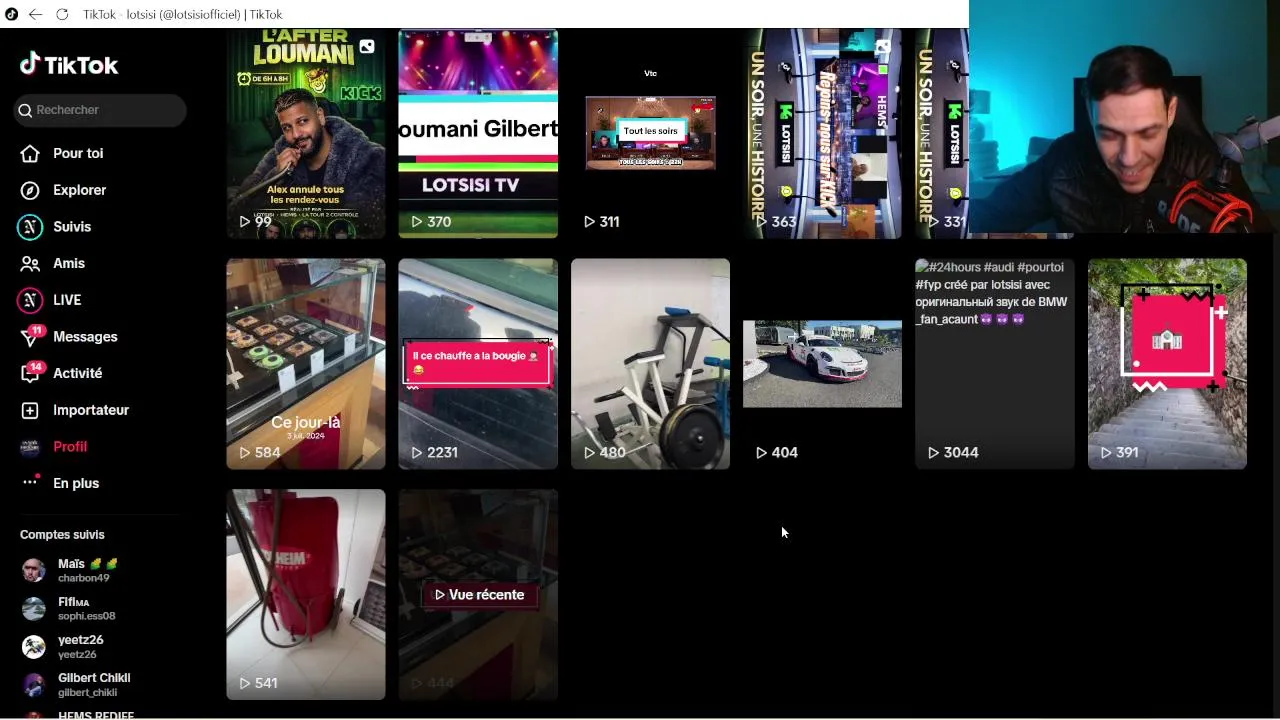Click the plus icon beside Importateur

[x=30, y=410]
